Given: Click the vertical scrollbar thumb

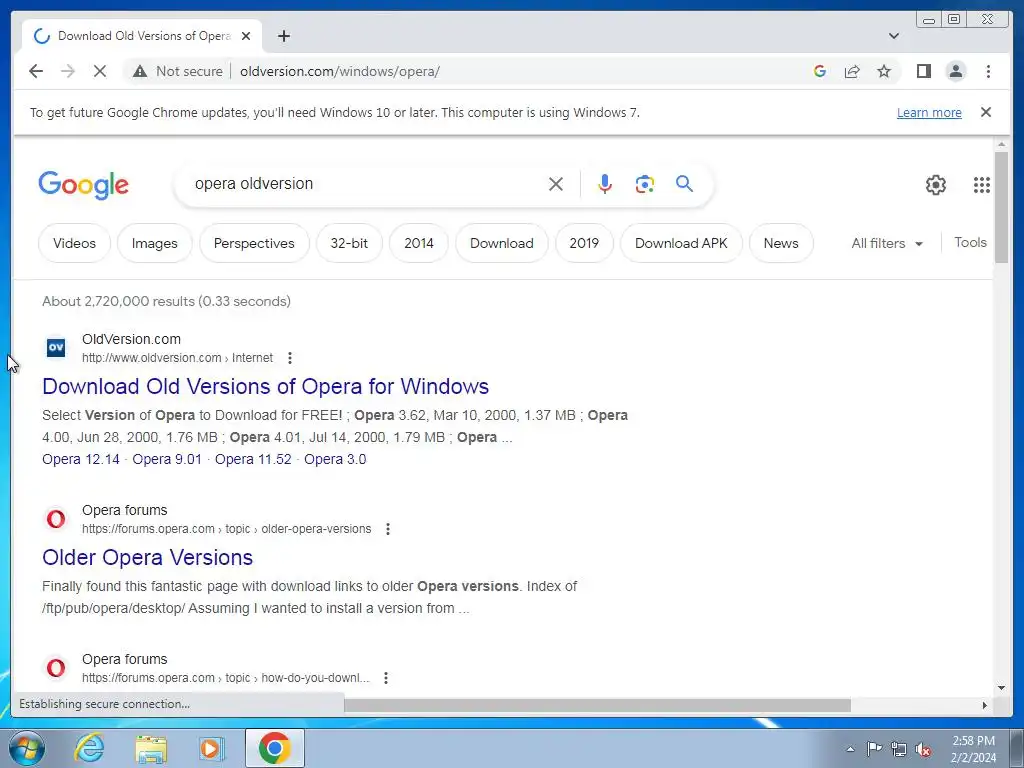Looking at the screenshot, I should [1001, 207].
